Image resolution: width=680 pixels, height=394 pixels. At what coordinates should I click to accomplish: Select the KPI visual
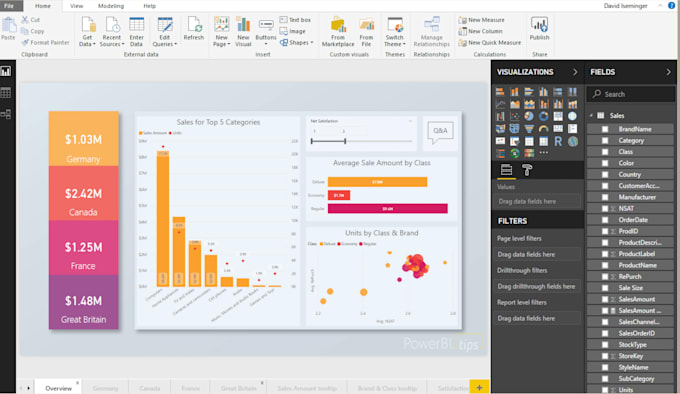pyautogui.click(x=500, y=141)
